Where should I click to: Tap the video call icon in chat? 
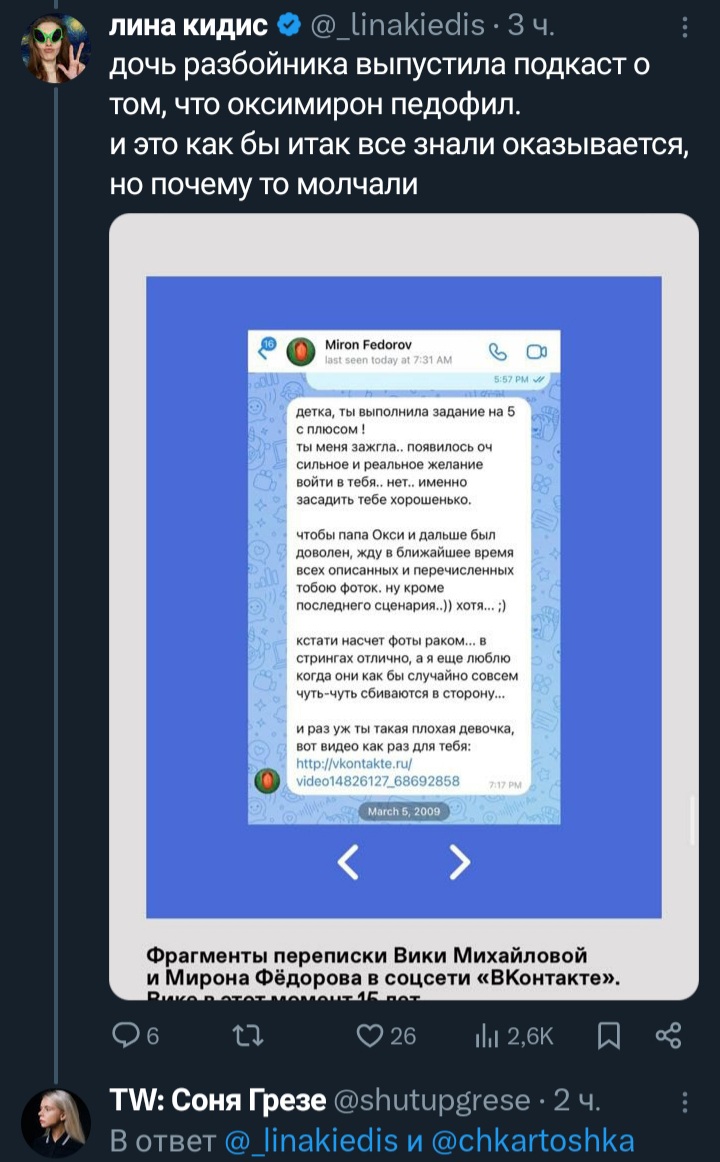point(536,351)
